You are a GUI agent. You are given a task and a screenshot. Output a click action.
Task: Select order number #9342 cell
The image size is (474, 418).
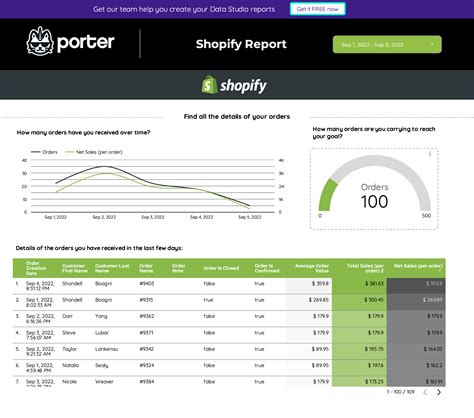pos(147,349)
